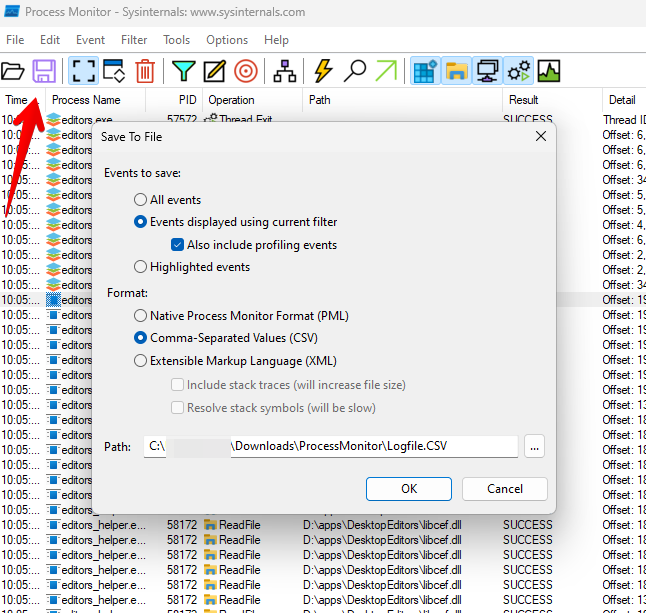646x613 pixels.
Task: Open the File menu
Action: [x=15, y=40]
